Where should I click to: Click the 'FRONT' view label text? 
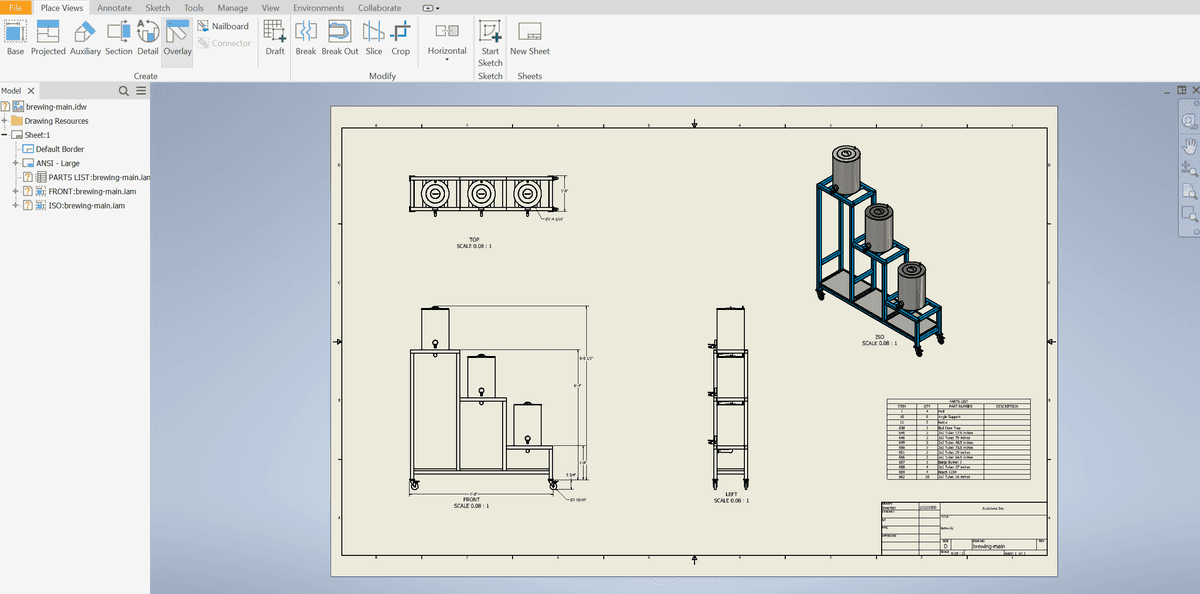point(471,499)
